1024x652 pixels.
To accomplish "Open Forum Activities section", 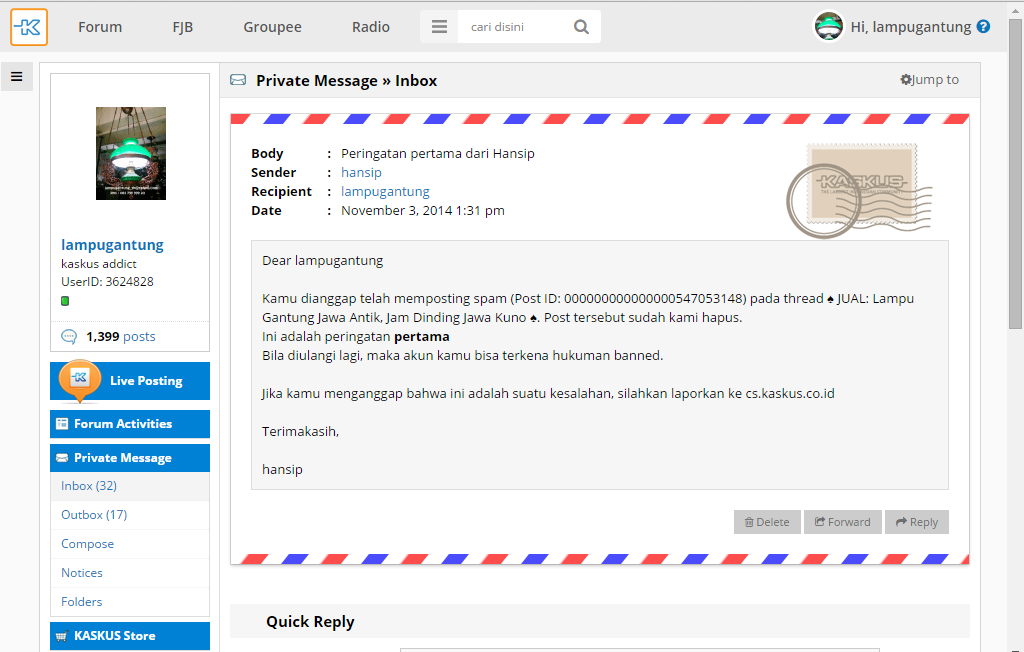I will 130,424.
